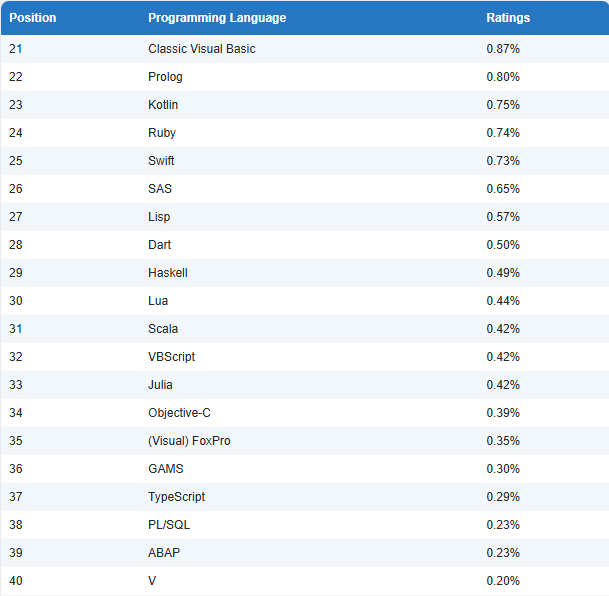609x596 pixels.
Task: Select the 0.74% rating value
Action: click(503, 133)
